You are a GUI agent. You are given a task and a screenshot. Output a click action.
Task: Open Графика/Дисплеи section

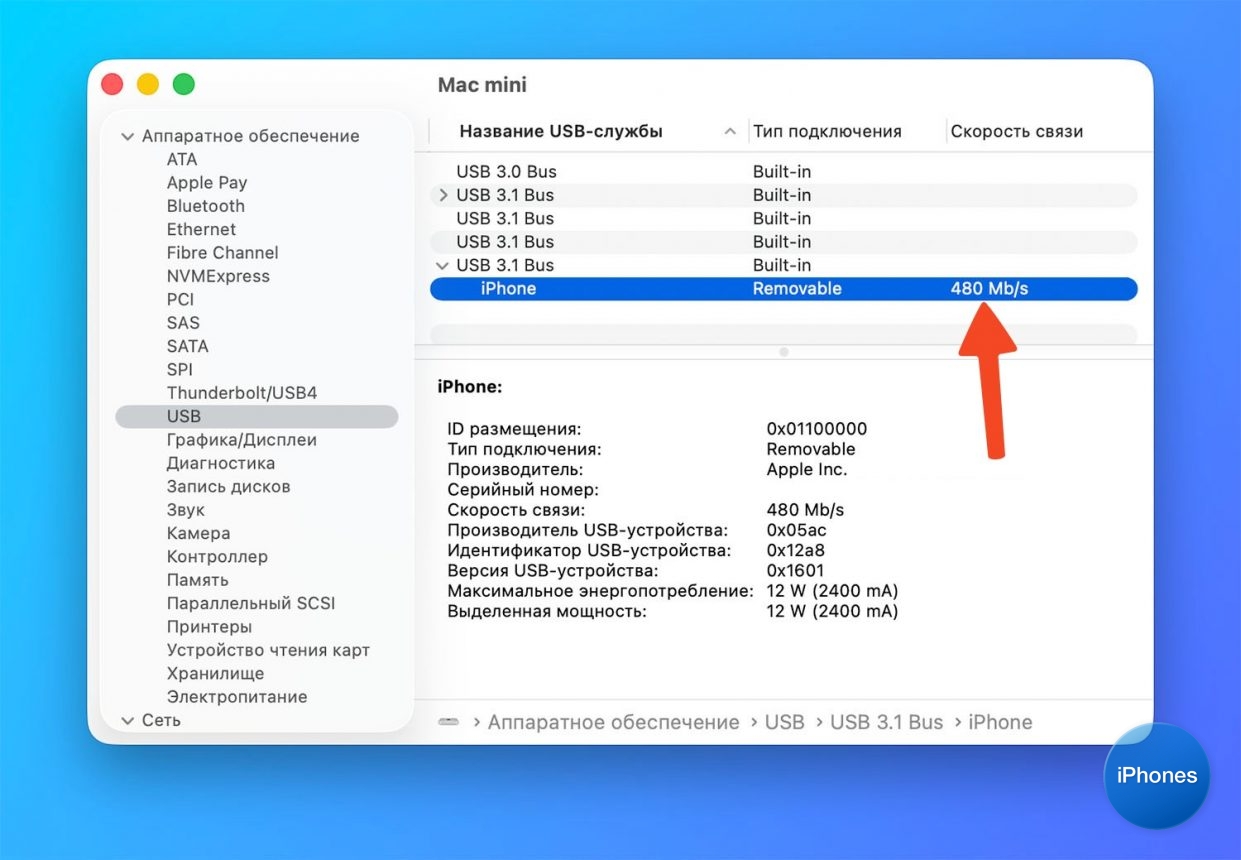(x=242, y=440)
